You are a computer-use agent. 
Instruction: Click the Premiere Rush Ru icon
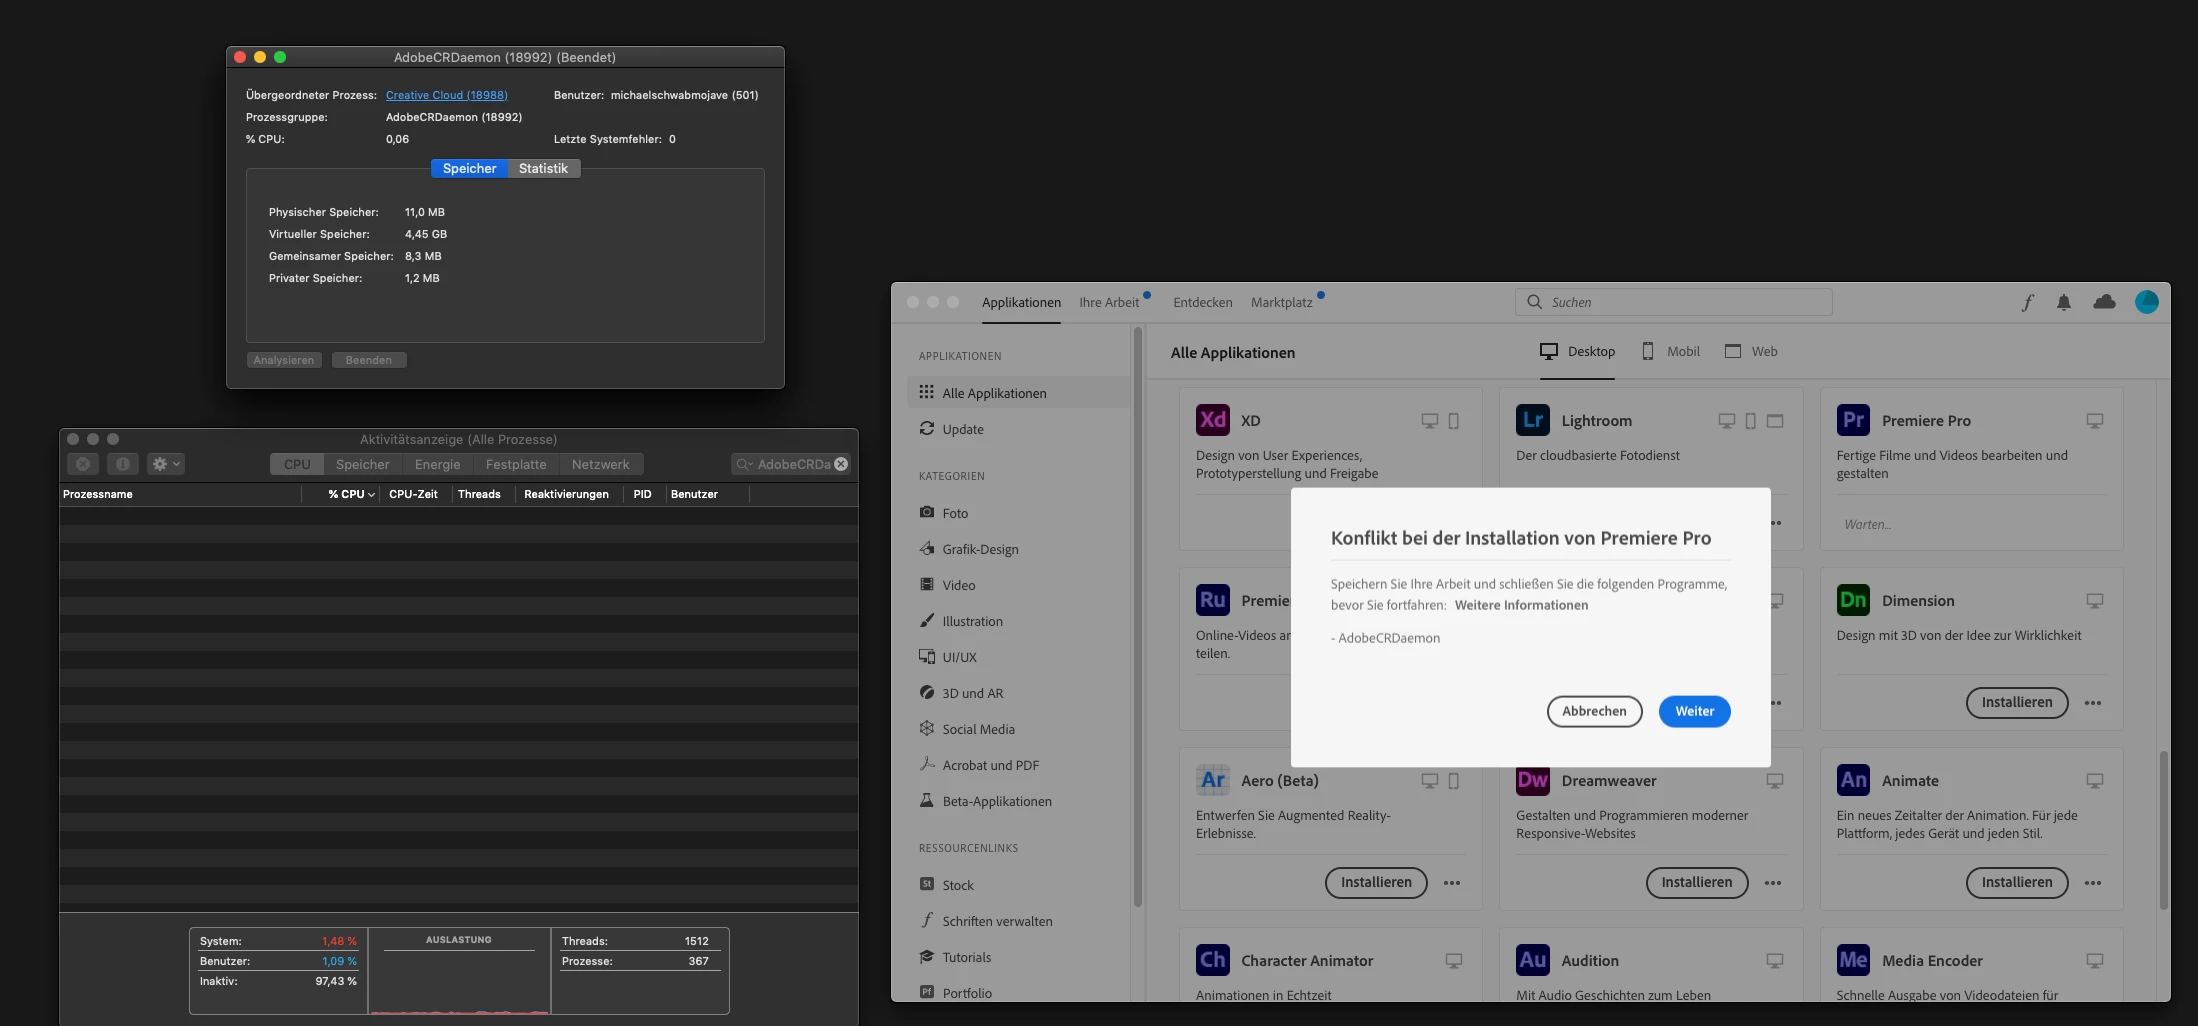click(1212, 600)
